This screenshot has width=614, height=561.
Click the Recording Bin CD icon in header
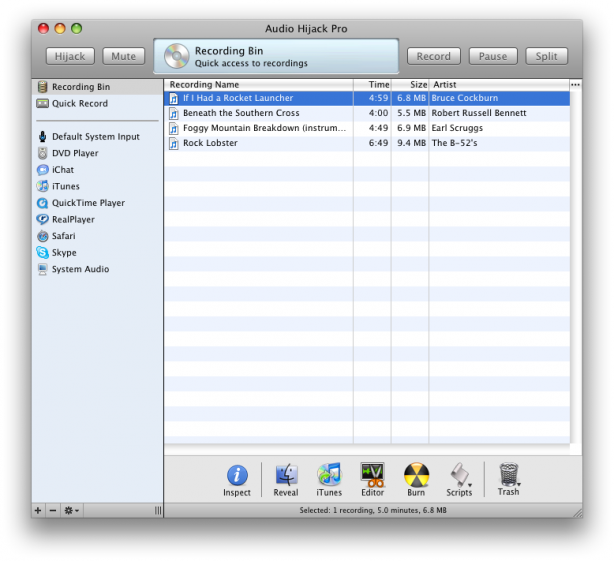coord(177,56)
